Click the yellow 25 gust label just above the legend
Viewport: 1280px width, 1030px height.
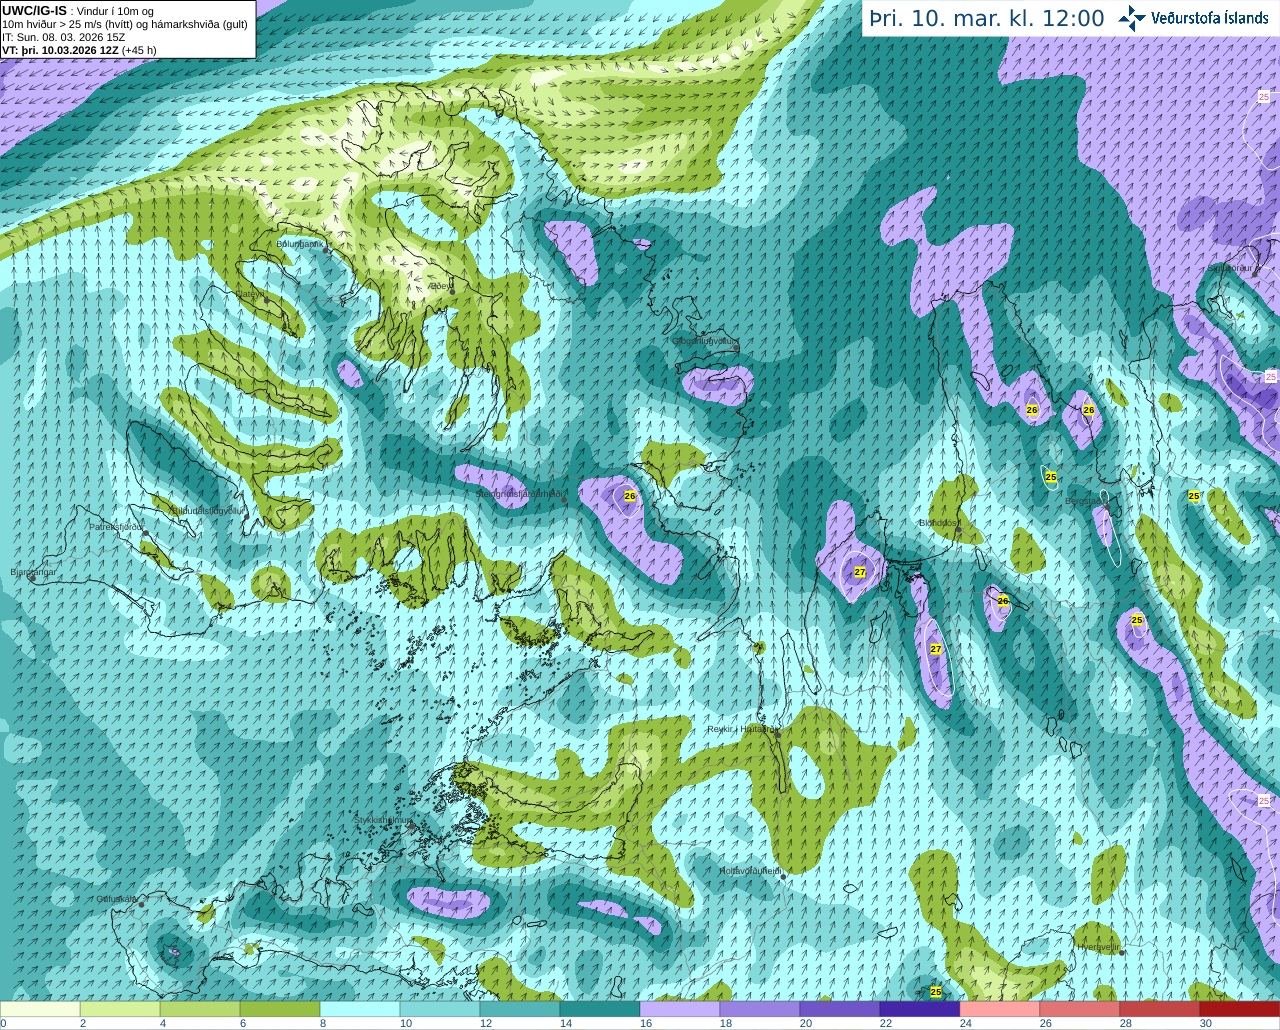936,992
